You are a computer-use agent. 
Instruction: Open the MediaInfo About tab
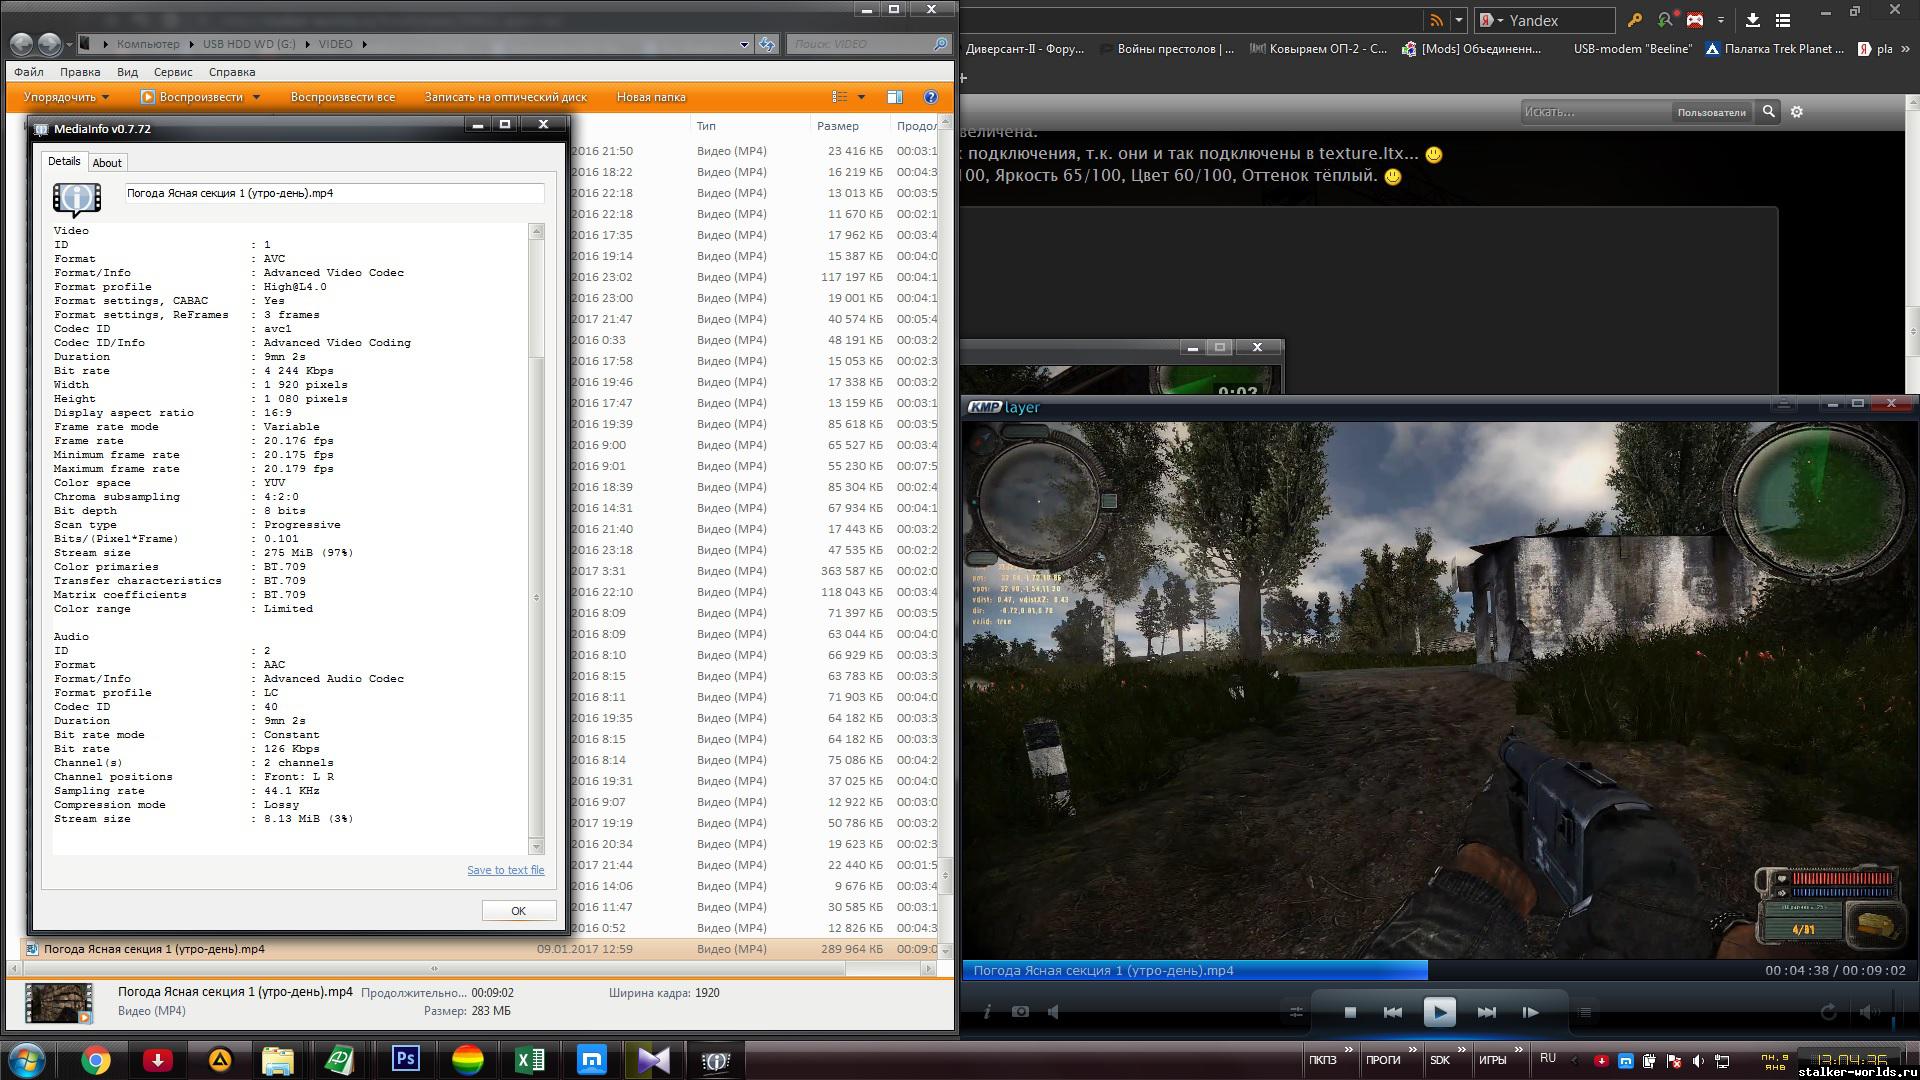coord(107,163)
